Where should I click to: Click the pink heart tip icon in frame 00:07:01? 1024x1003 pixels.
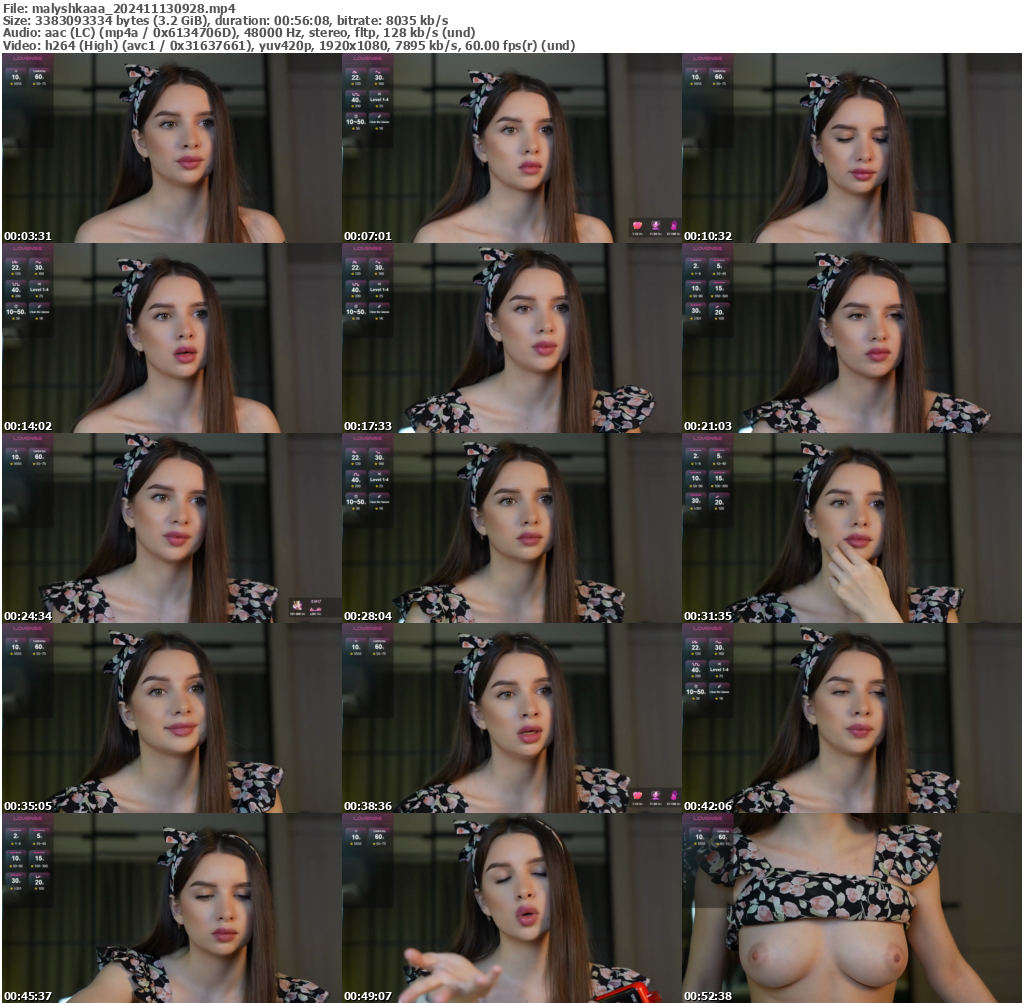pyautogui.click(x=637, y=225)
